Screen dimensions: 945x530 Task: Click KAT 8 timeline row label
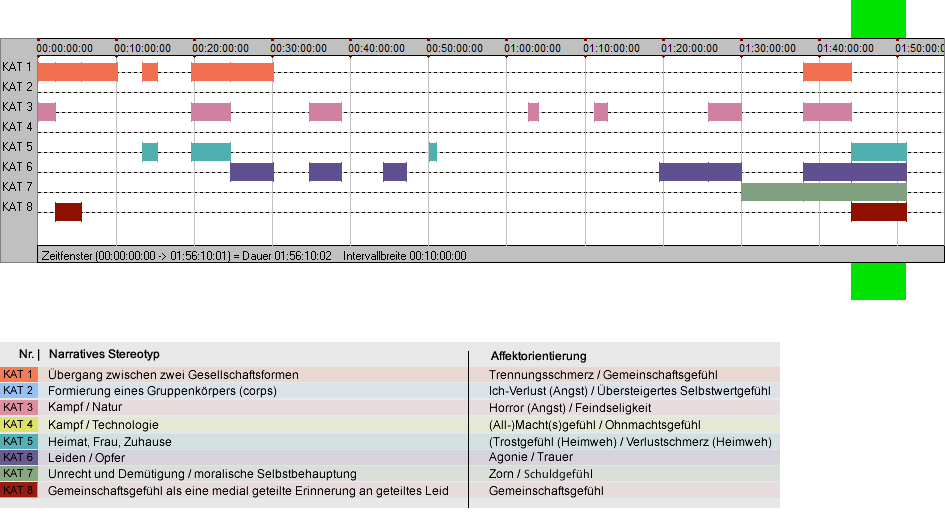[x=17, y=207]
